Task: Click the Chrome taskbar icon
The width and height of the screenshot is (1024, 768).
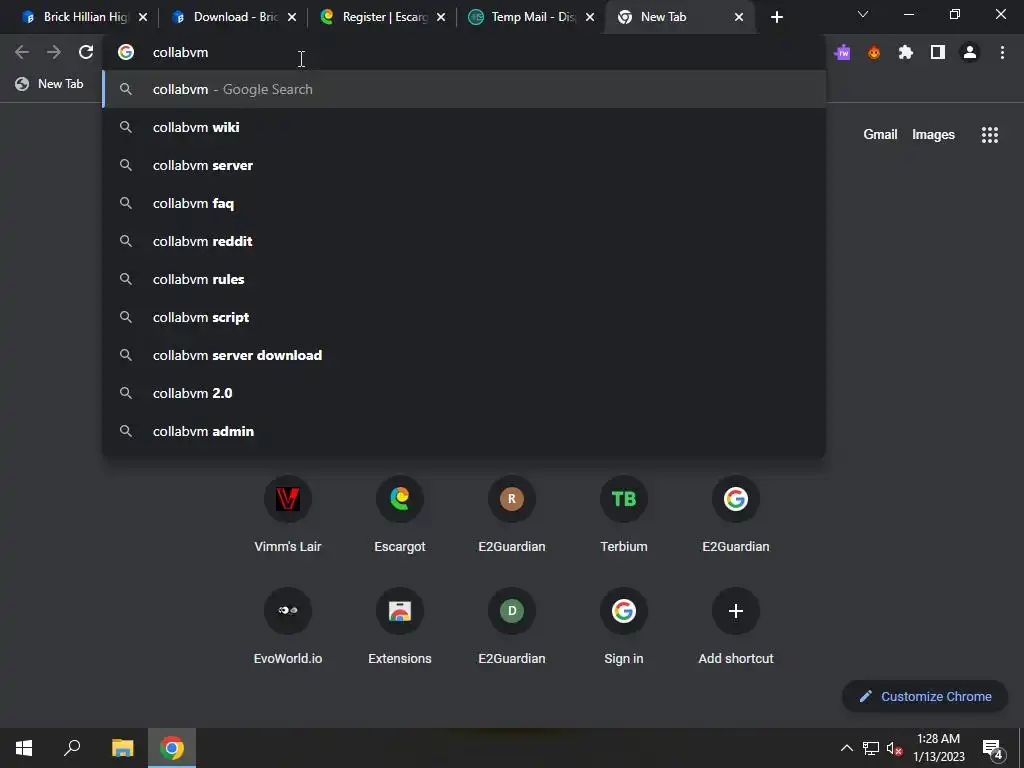Action: click(172, 748)
